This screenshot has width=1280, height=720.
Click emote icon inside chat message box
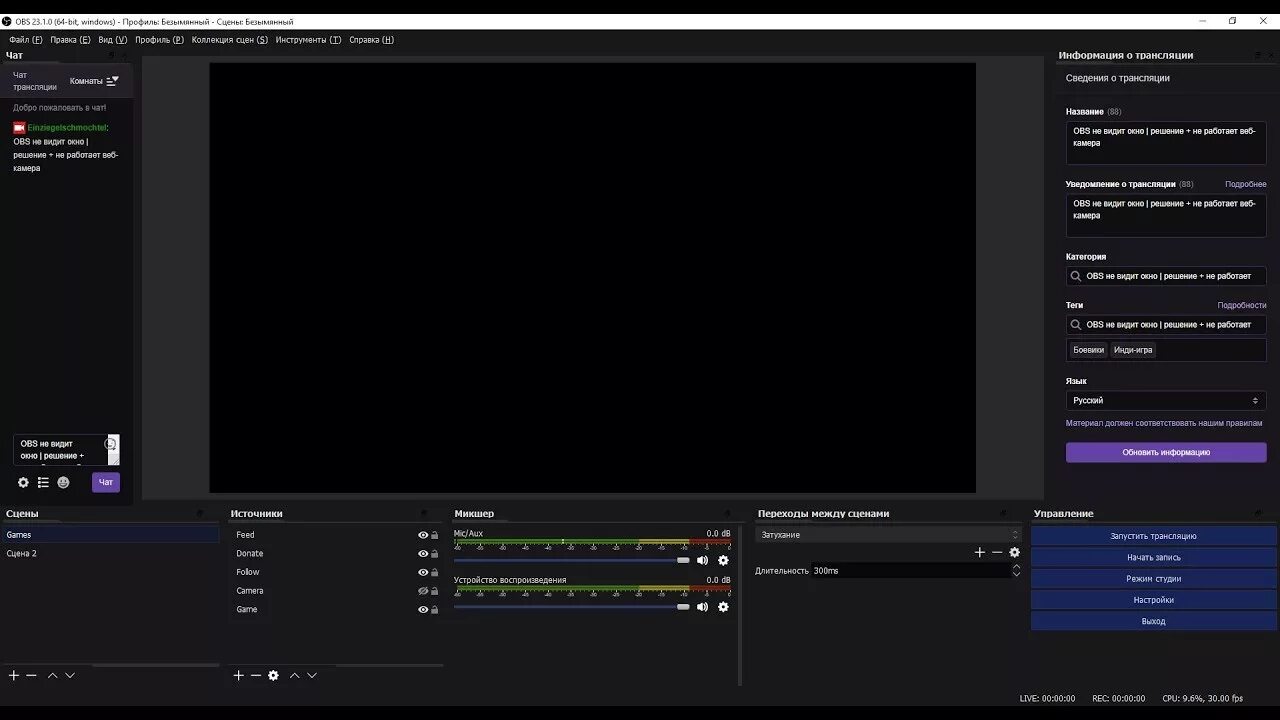pyautogui.click(x=110, y=444)
